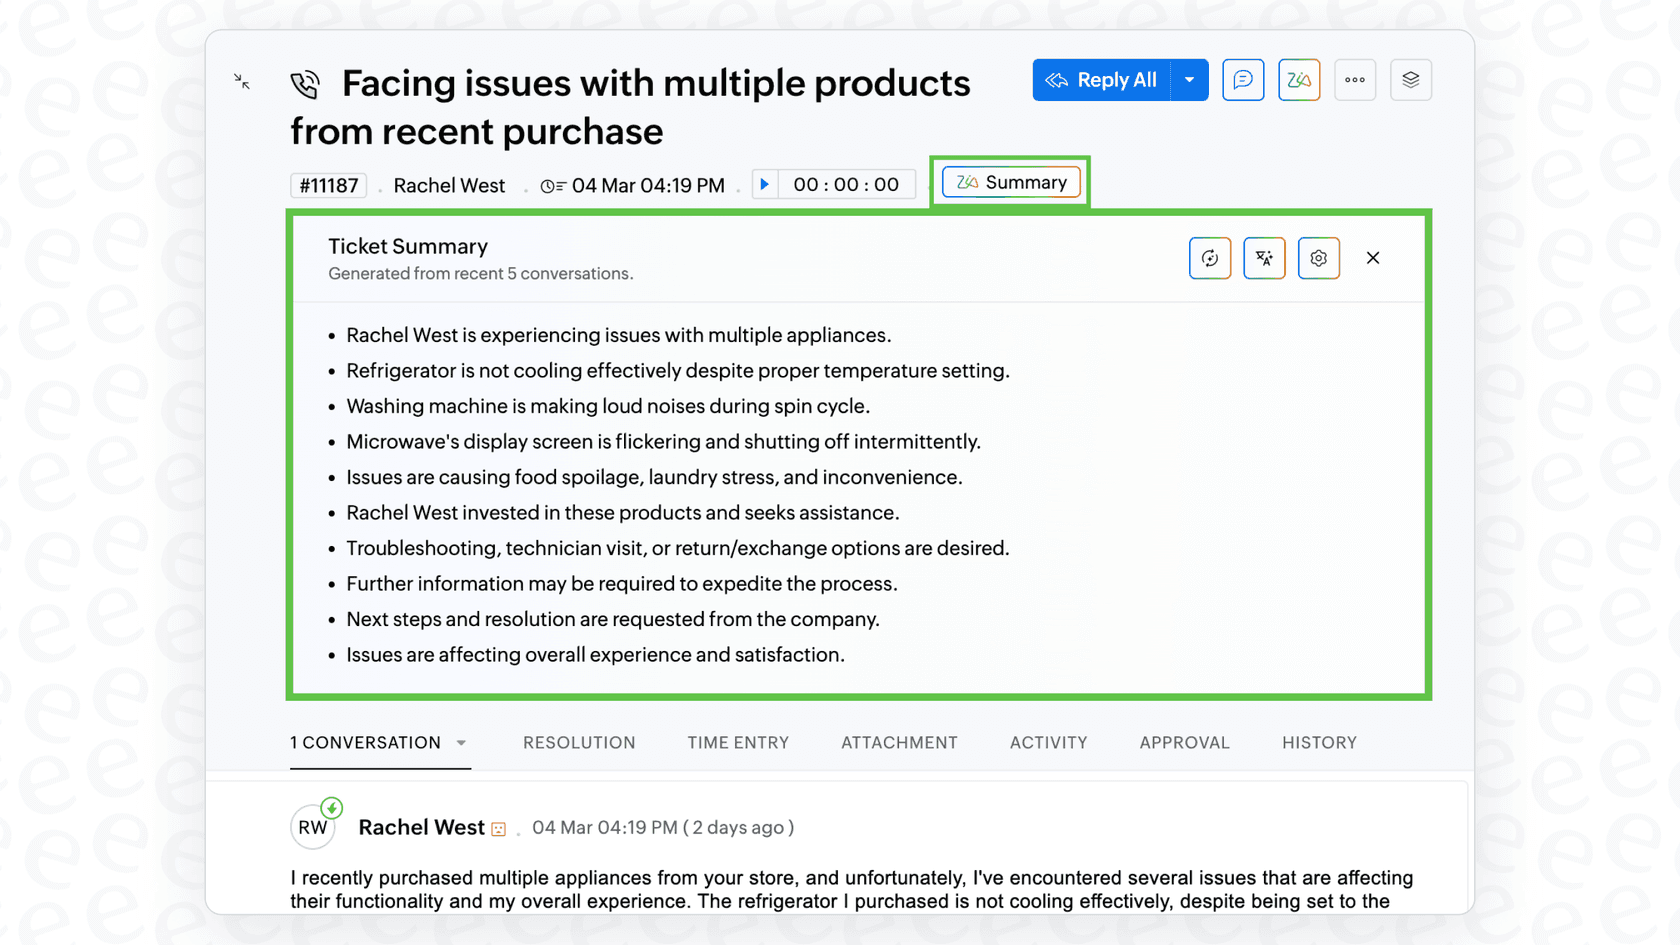This screenshot has height=945, width=1680.
Task: Close the Ticket Summary panel
Action: tap(1373, 258)
